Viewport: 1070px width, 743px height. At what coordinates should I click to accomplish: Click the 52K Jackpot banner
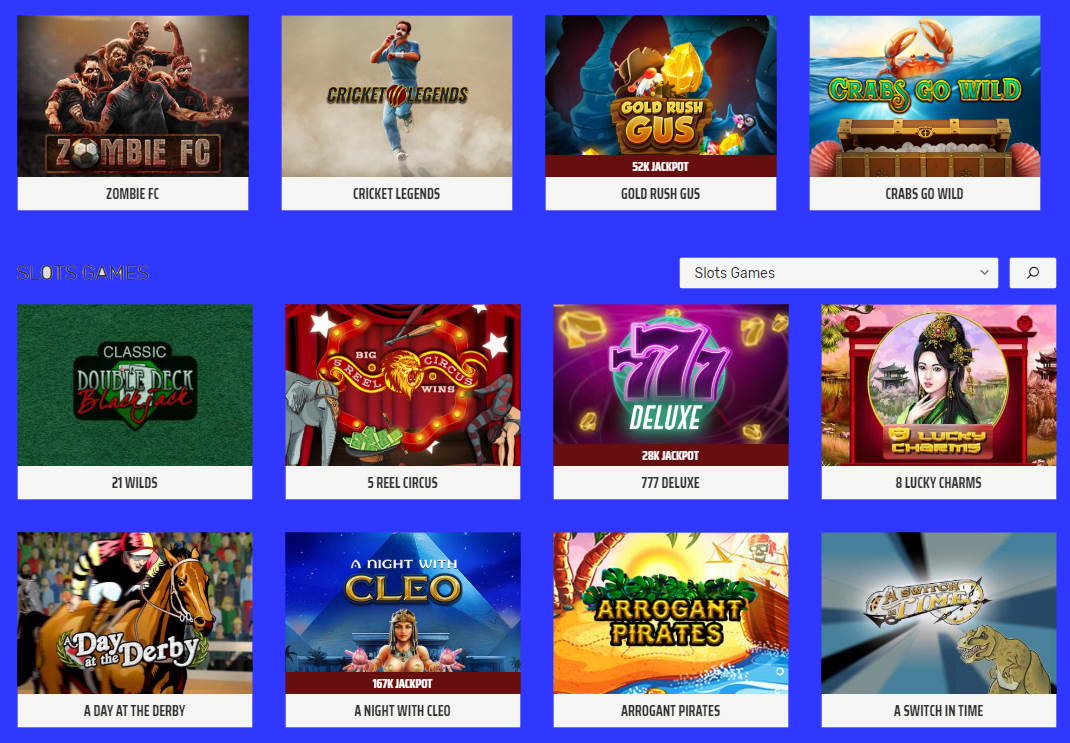pyautogui.click(x=661, y=166)
